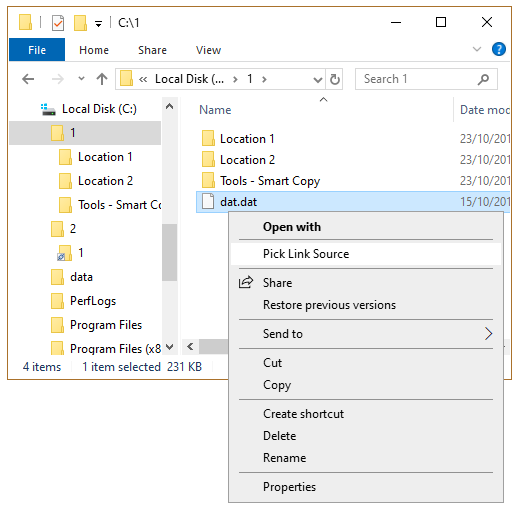Choose Pick Link Source from context menu

pos(366,254)
